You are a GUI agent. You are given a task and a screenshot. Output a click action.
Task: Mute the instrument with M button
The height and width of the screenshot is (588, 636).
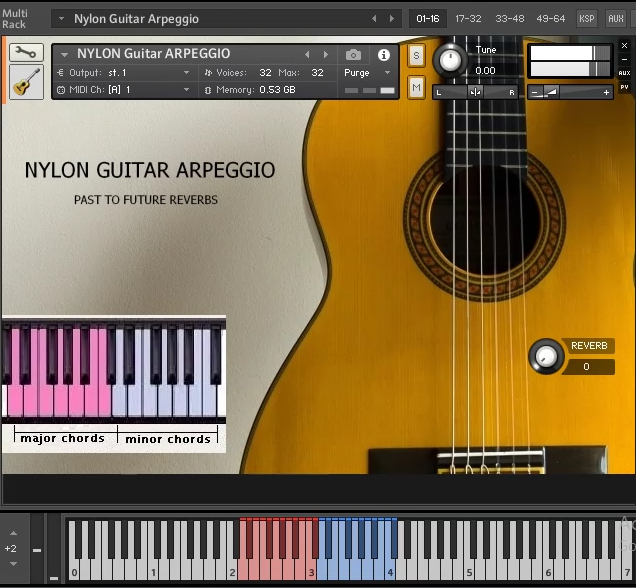click(x=416, y=87)
